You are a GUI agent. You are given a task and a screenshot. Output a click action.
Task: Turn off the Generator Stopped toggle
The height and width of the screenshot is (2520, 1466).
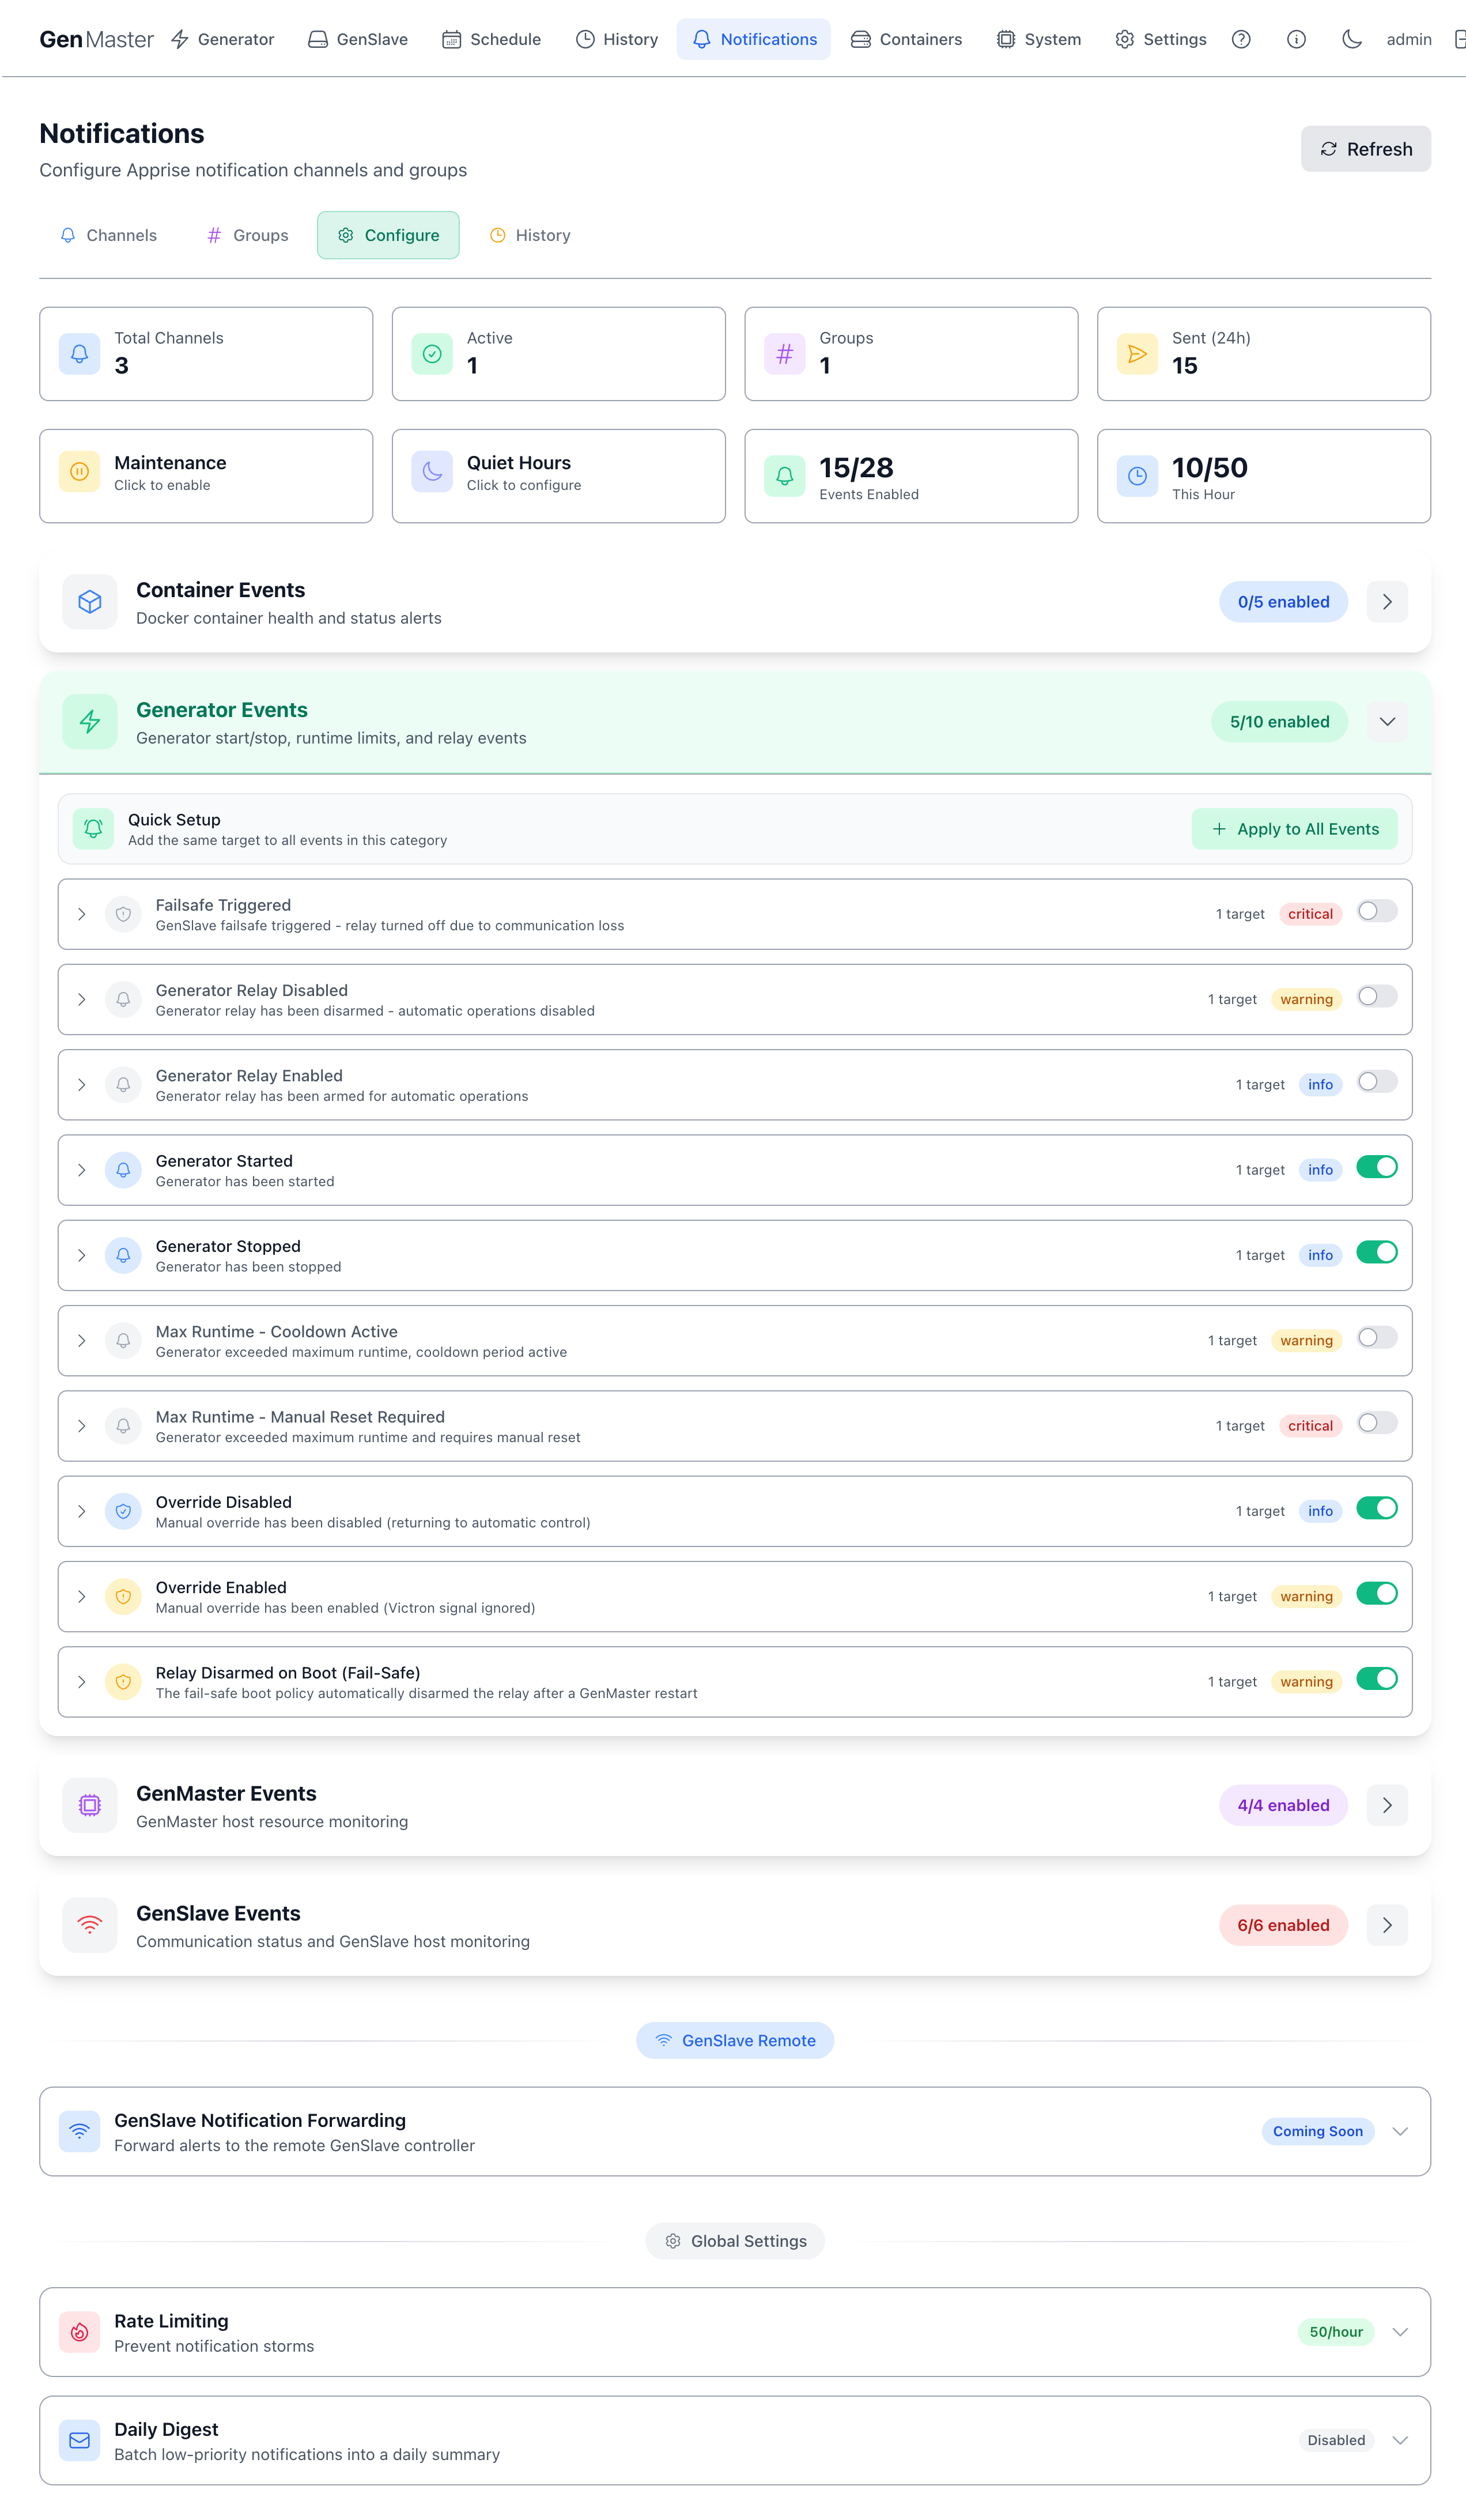click(x=1377, y=1253)
